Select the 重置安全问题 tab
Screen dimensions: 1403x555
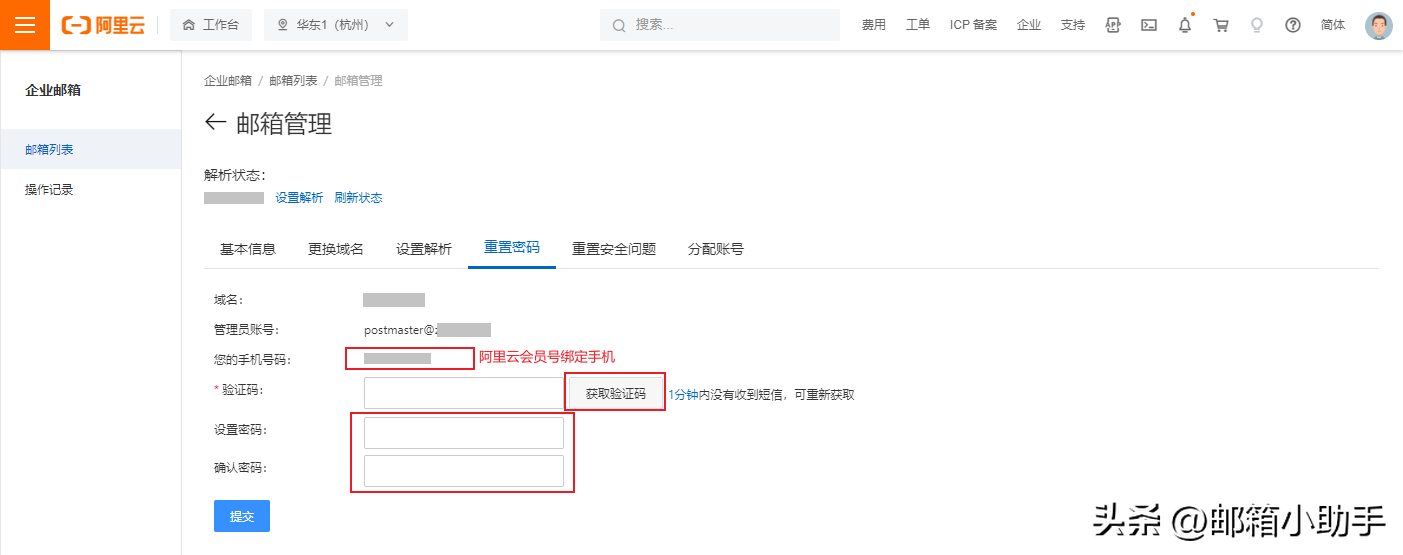point(614,249)
